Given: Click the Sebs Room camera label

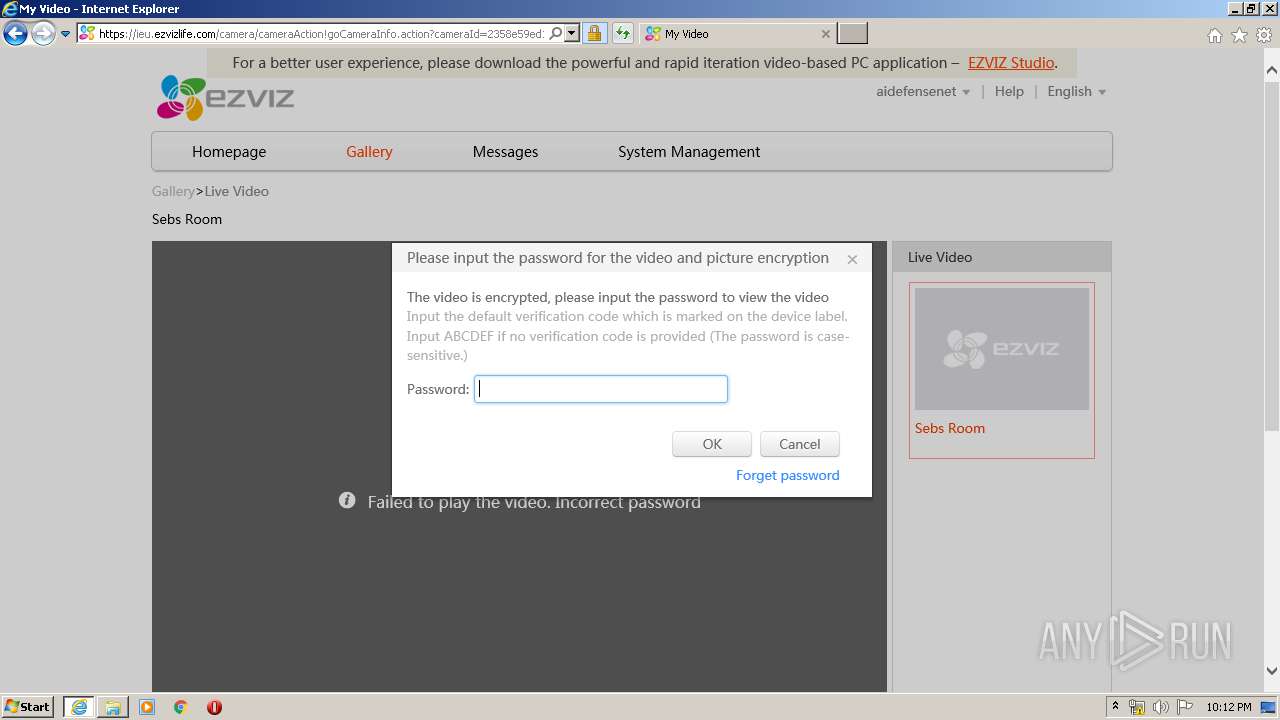Looking at the screenshot, I should point(950,428).
